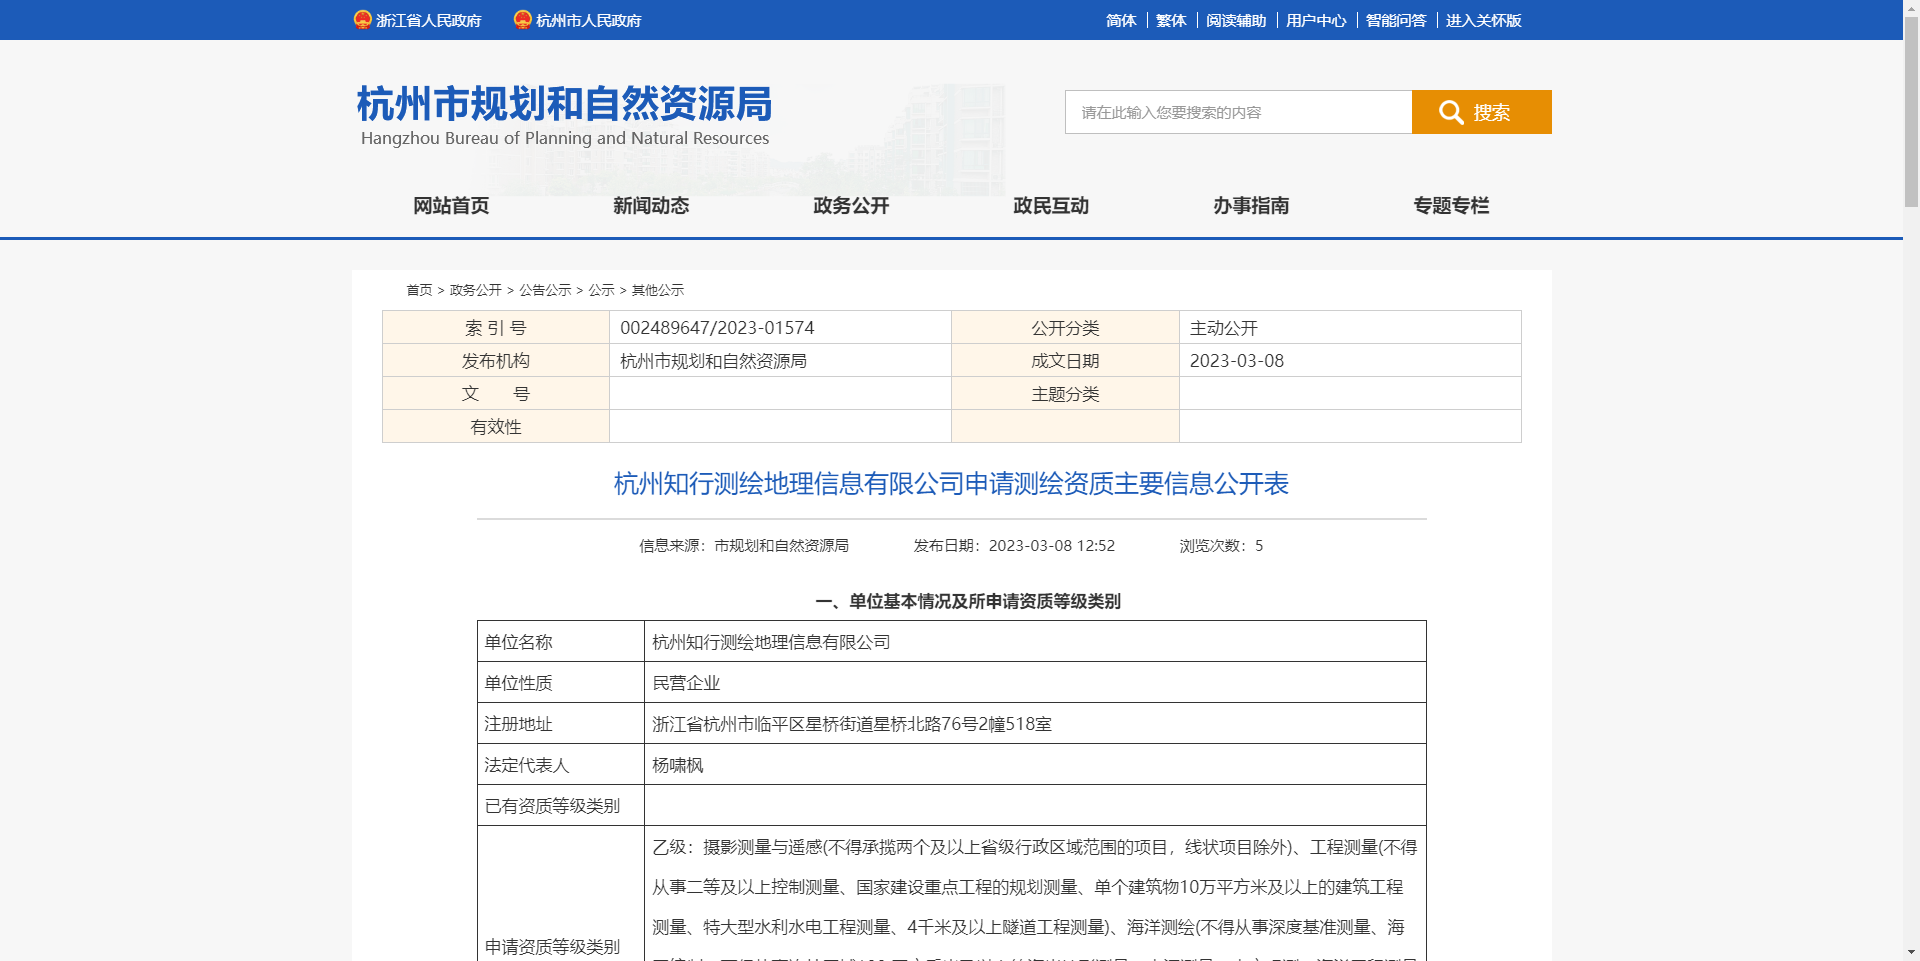Open 专题专栏 menu item
The width and height of the screenshot is (1920, 961).
pyautogui.click(x=1451, y=205)
